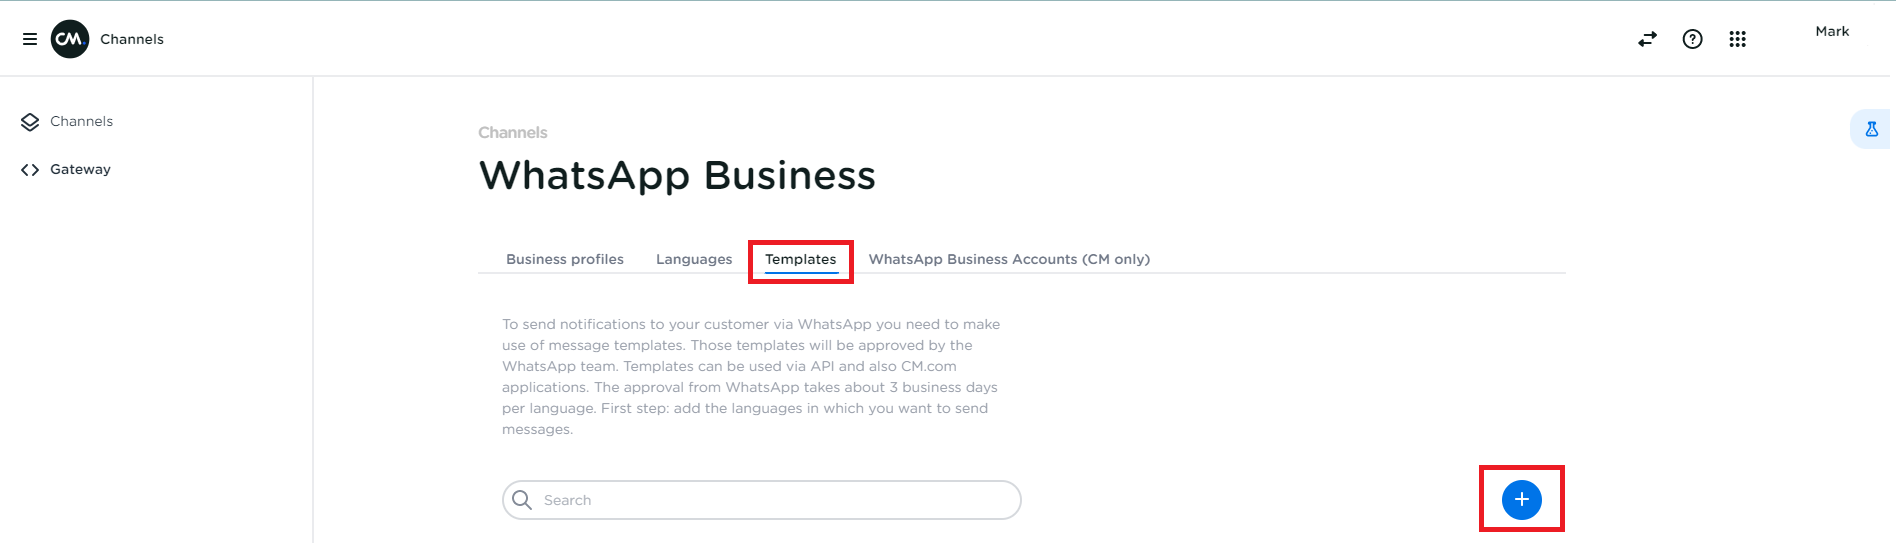The width and height of the screenshot is (1896, 543).
Task: Open WhatsApp Business Accounts (CM only) tab
Action: pos(1009,259)
